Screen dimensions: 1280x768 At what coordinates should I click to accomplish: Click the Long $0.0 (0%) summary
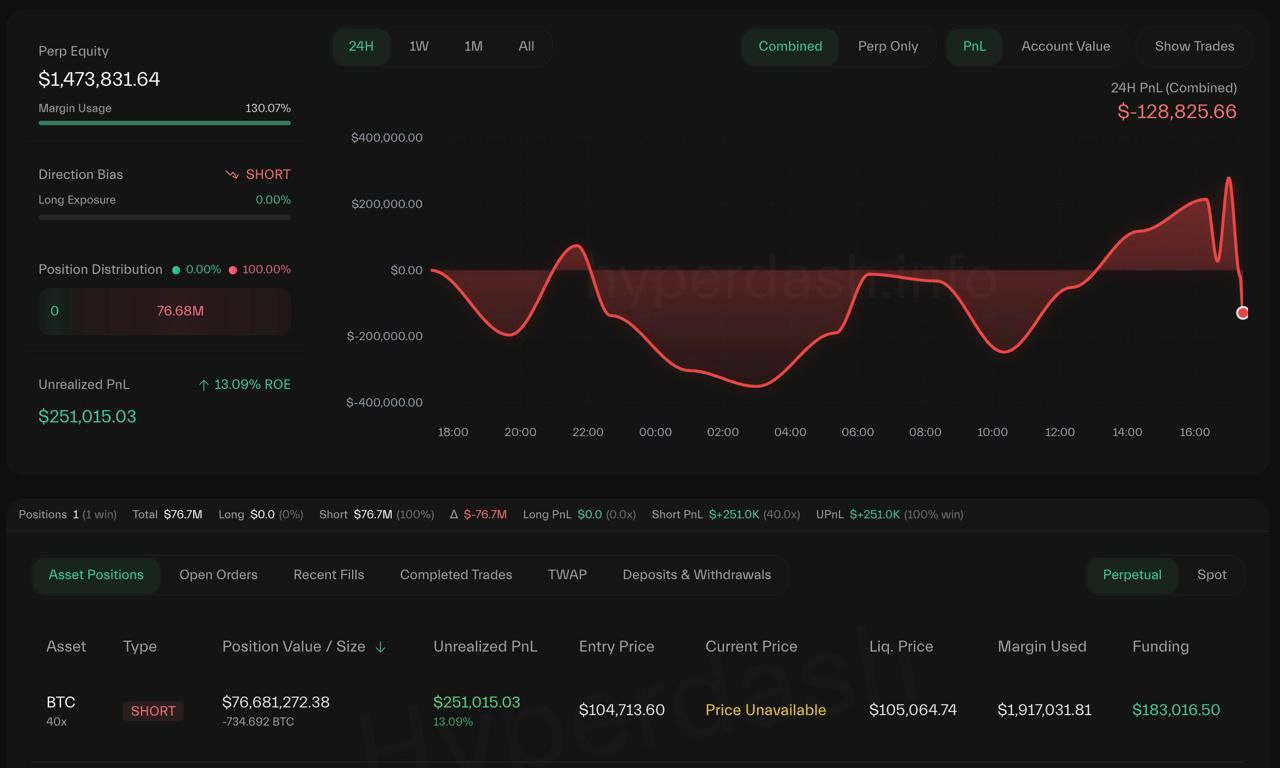[261, 514]
